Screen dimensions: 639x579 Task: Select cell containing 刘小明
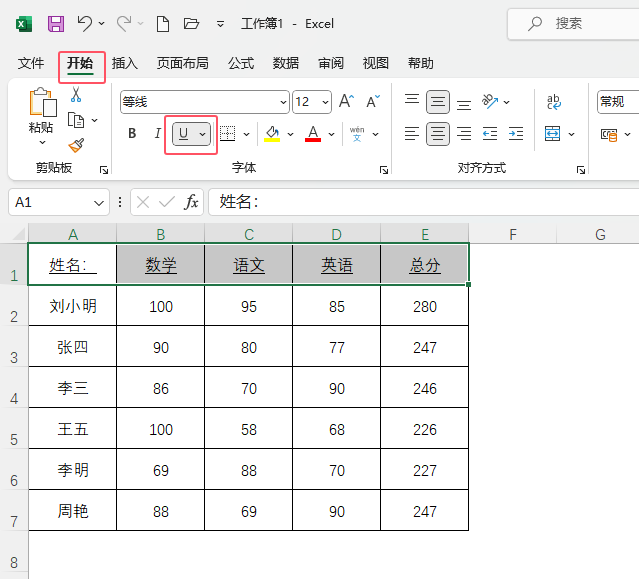73,306
